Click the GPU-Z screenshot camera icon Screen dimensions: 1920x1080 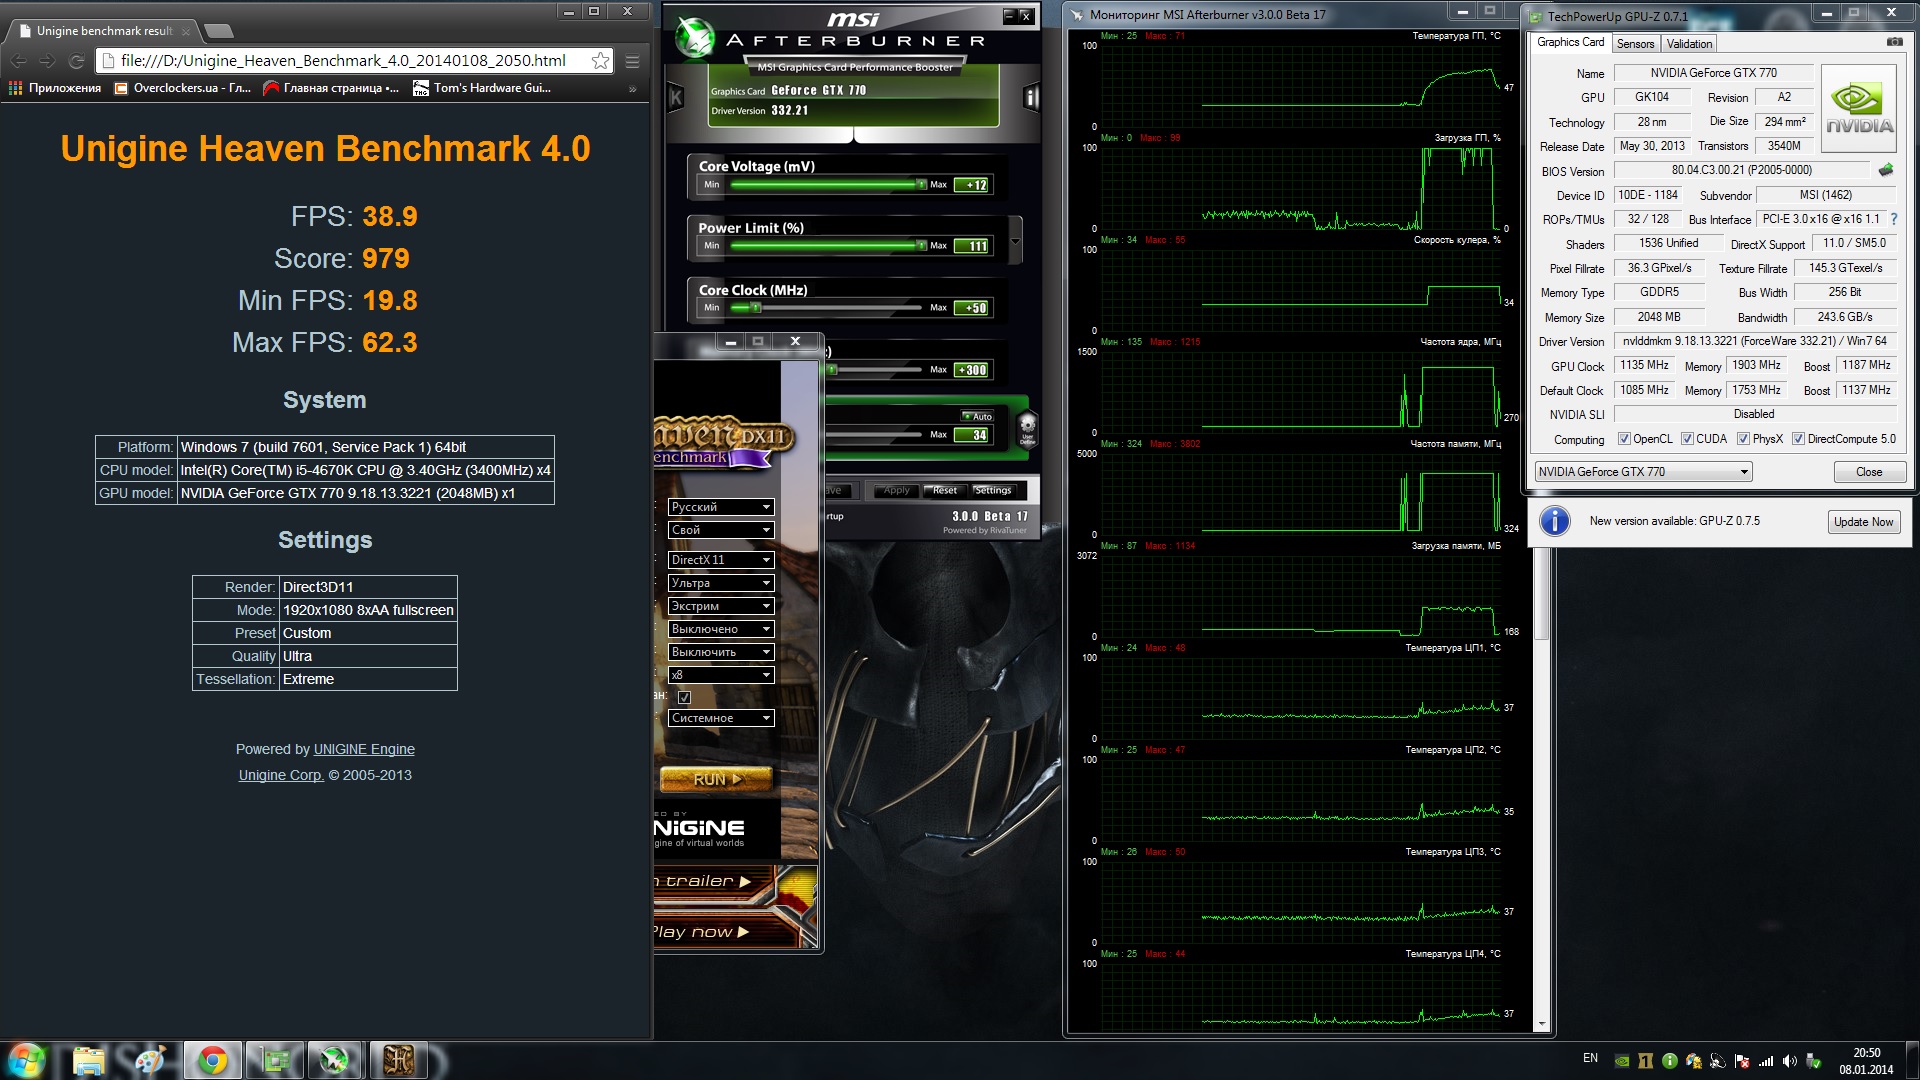tap(1894, 42)
